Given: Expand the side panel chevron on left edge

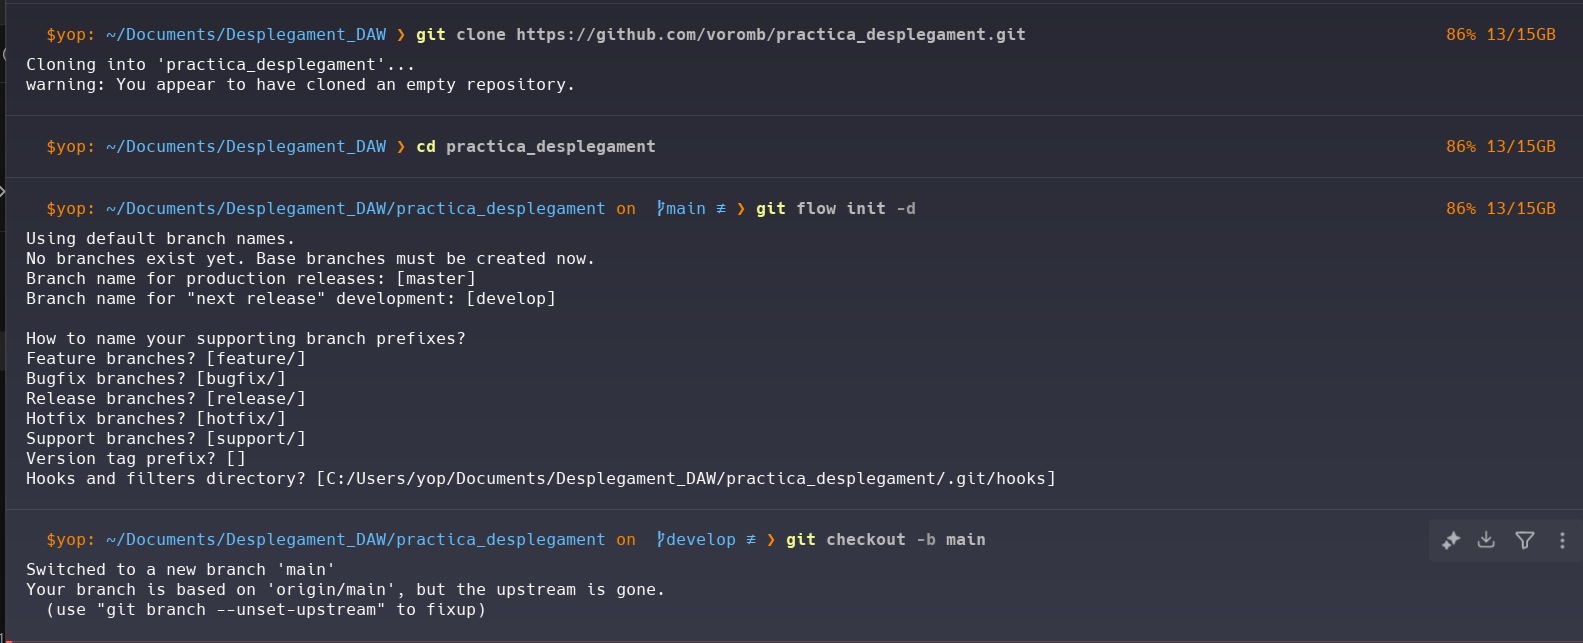Looking at the screenshot, I should coord(3,190).
